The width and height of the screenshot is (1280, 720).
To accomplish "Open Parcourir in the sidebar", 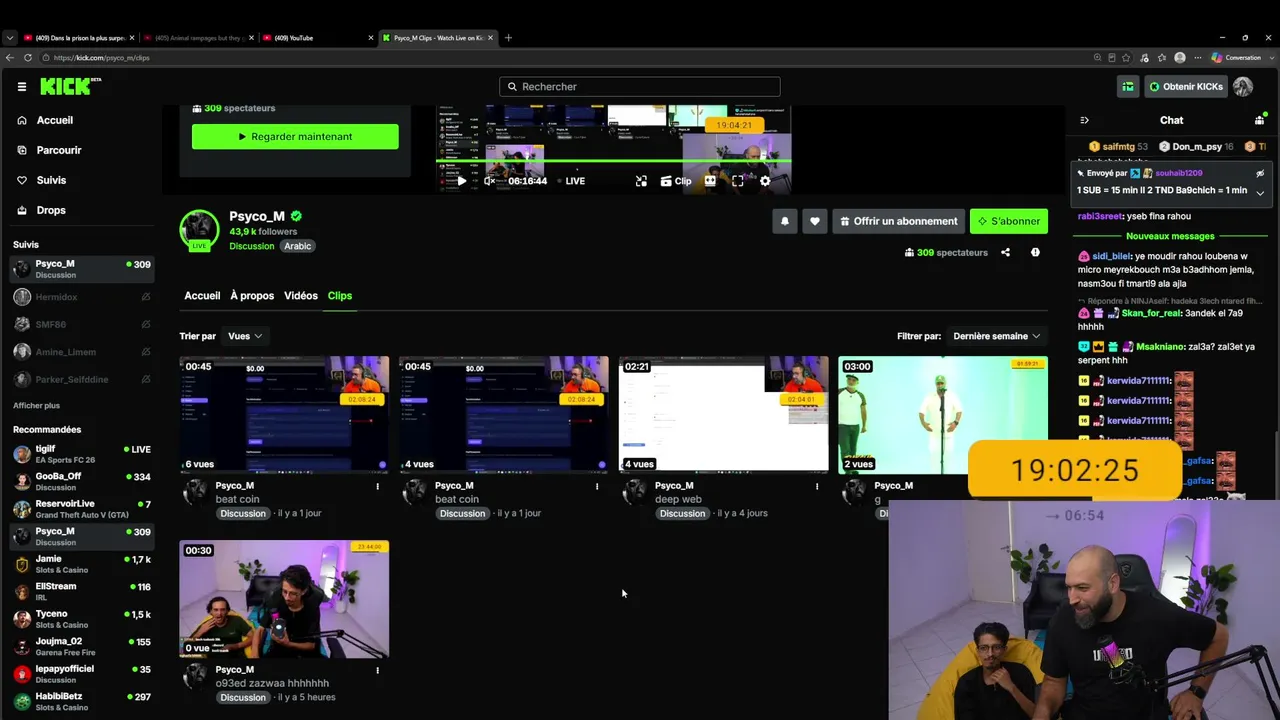I will click(x=59, y=150).
